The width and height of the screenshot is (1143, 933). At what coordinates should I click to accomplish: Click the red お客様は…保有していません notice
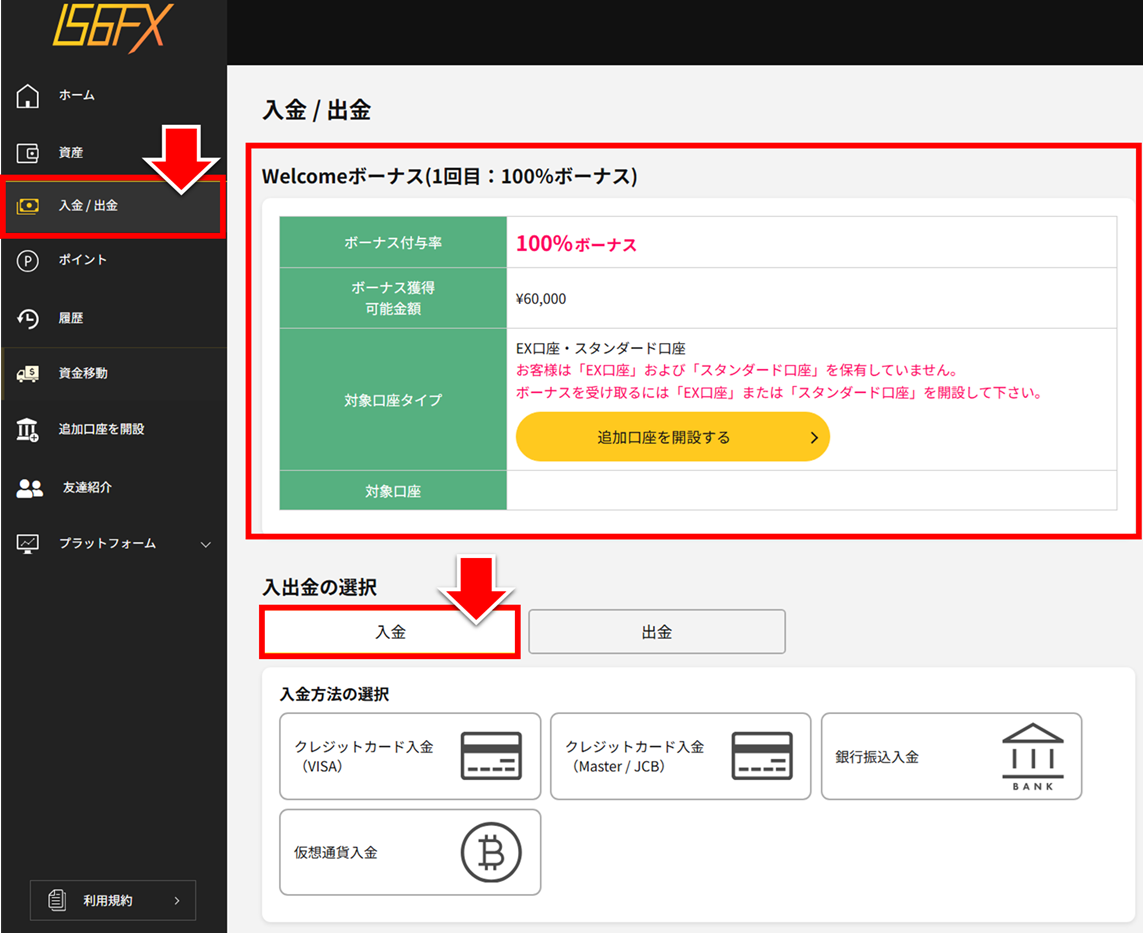tap(737, 370)
